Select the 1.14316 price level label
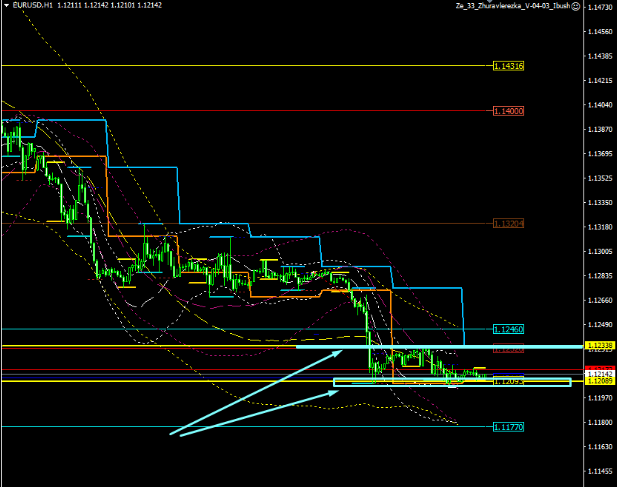 point(509,66)
